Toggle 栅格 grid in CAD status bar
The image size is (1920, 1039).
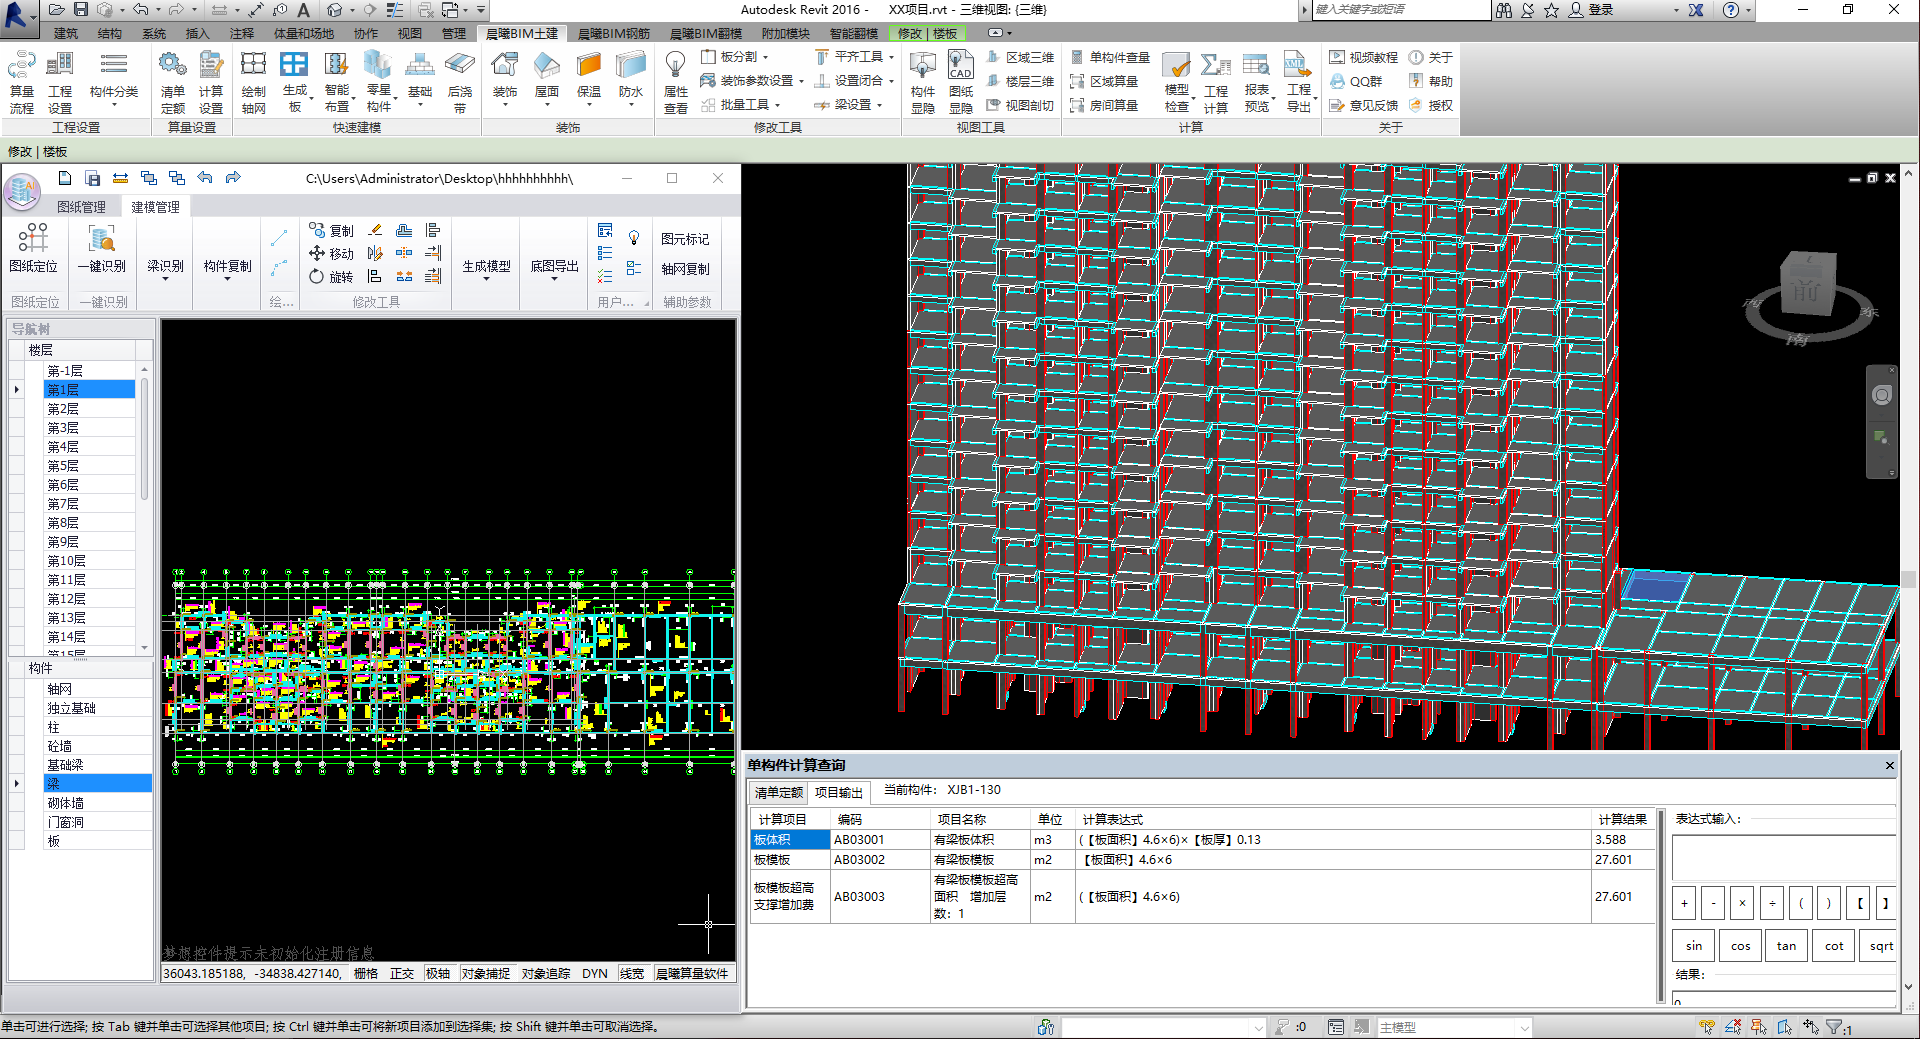click(366, 973)
